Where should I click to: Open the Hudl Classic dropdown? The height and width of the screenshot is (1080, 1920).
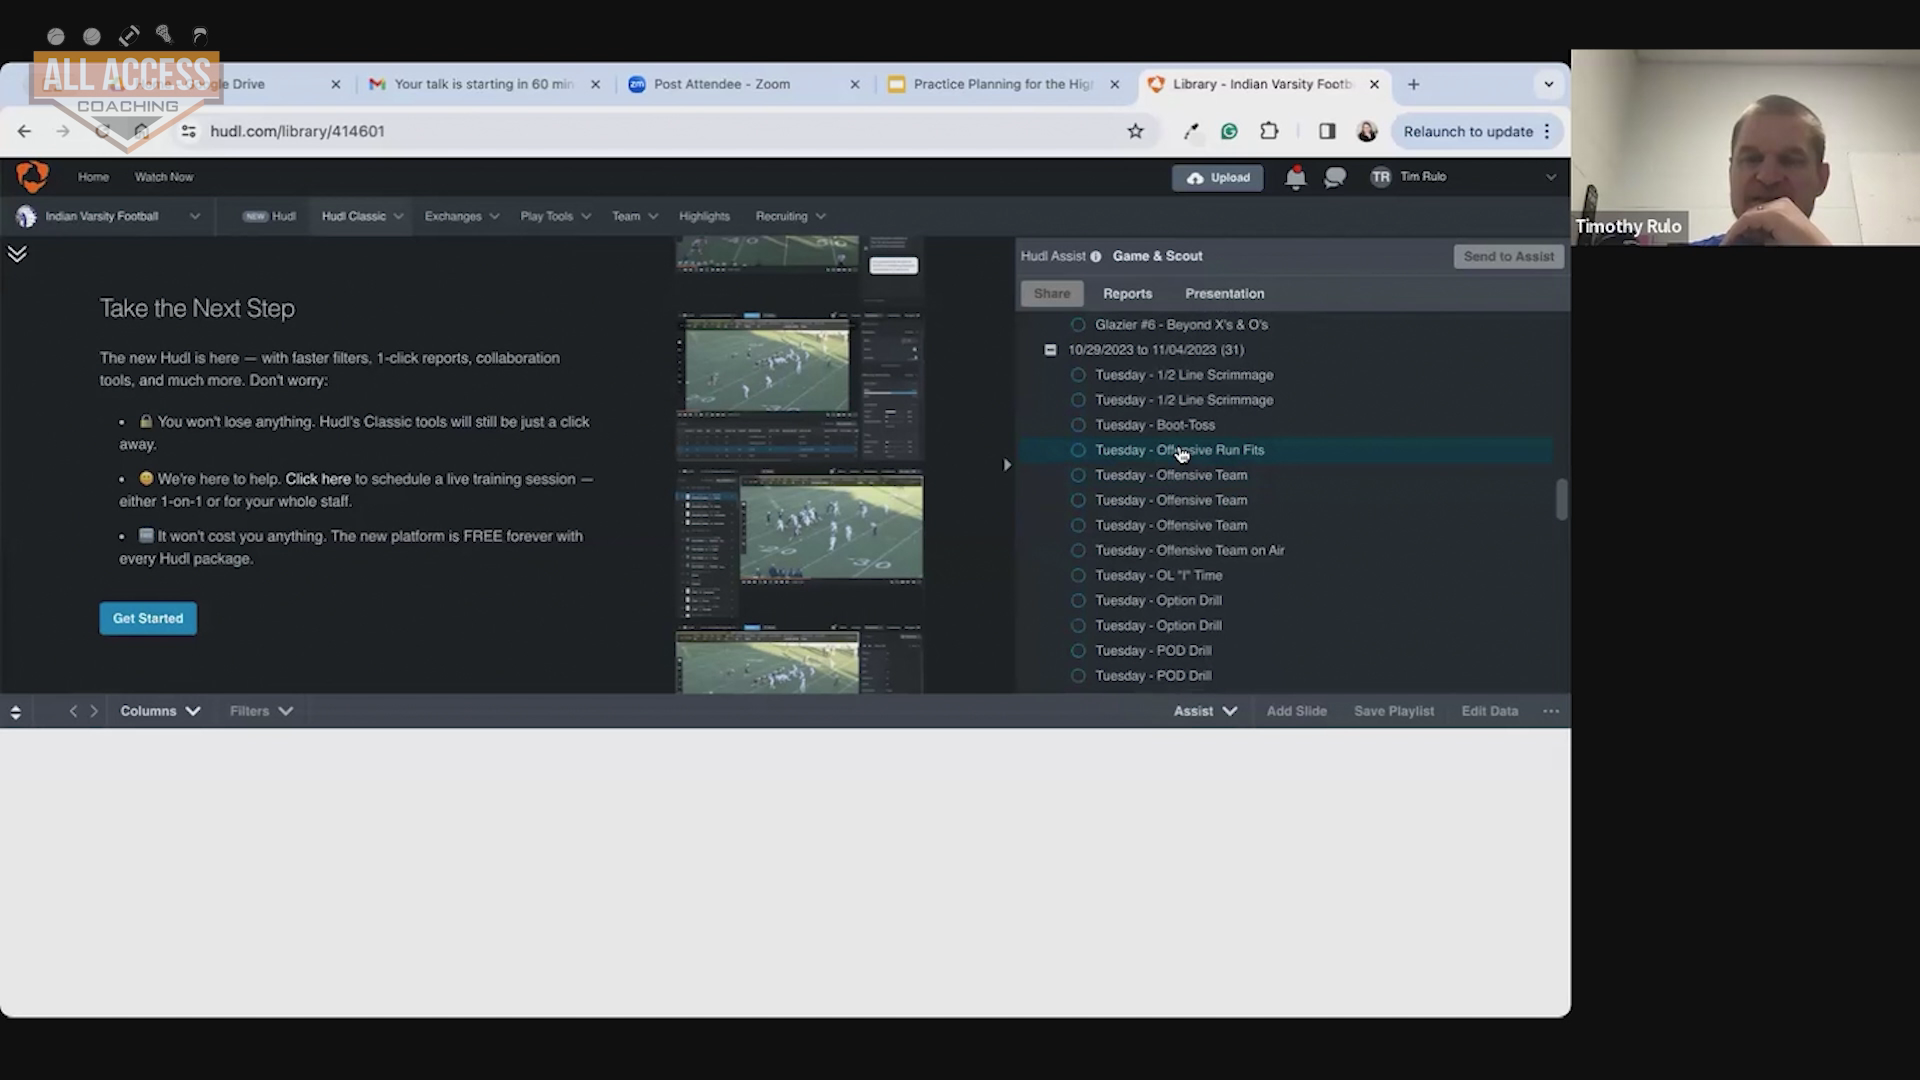pyautogui.click(x=362, y=216)
